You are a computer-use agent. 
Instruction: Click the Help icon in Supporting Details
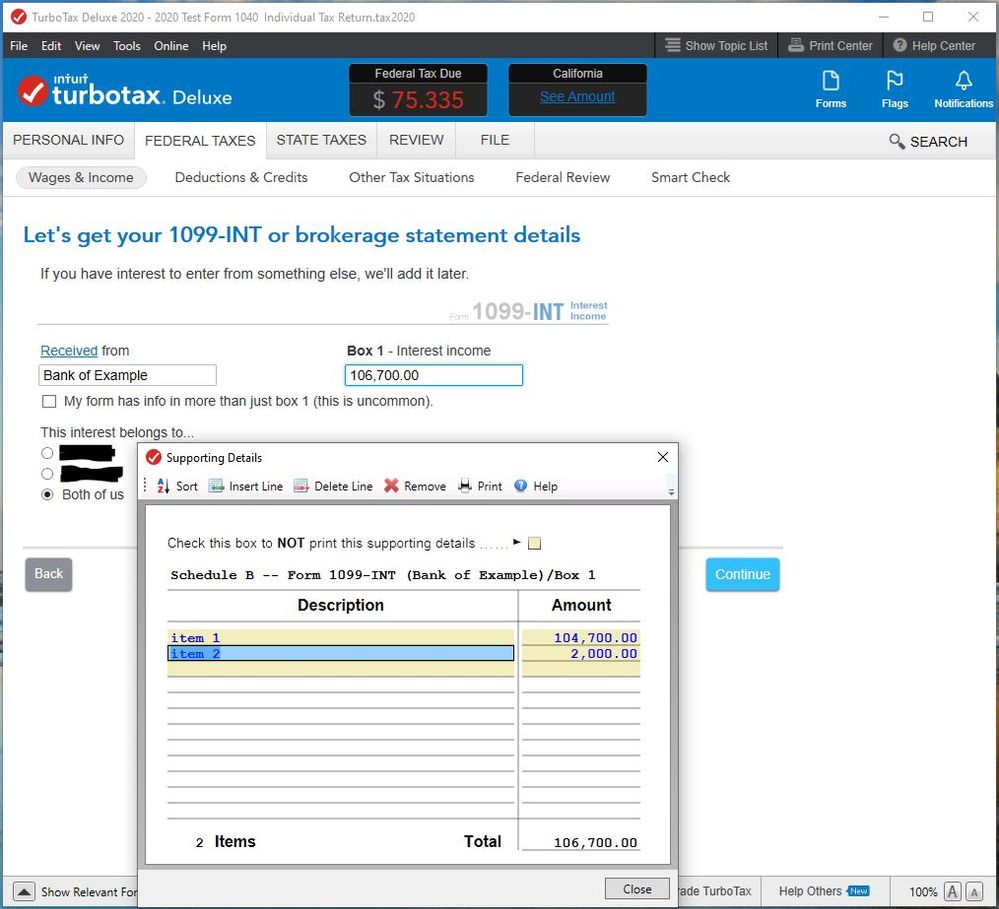(521, 486)
